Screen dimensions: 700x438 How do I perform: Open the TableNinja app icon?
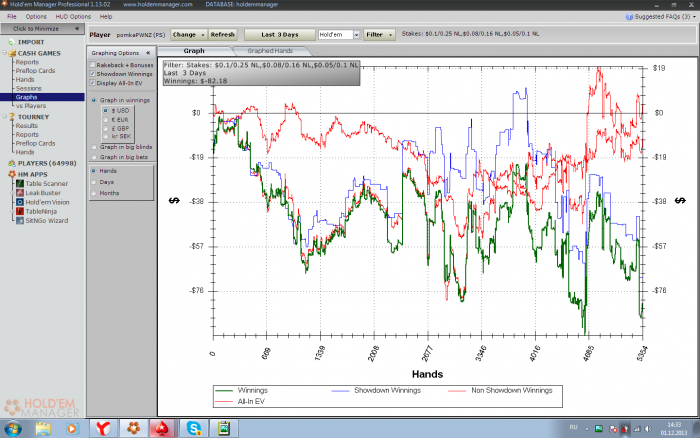tap(20, 211)
